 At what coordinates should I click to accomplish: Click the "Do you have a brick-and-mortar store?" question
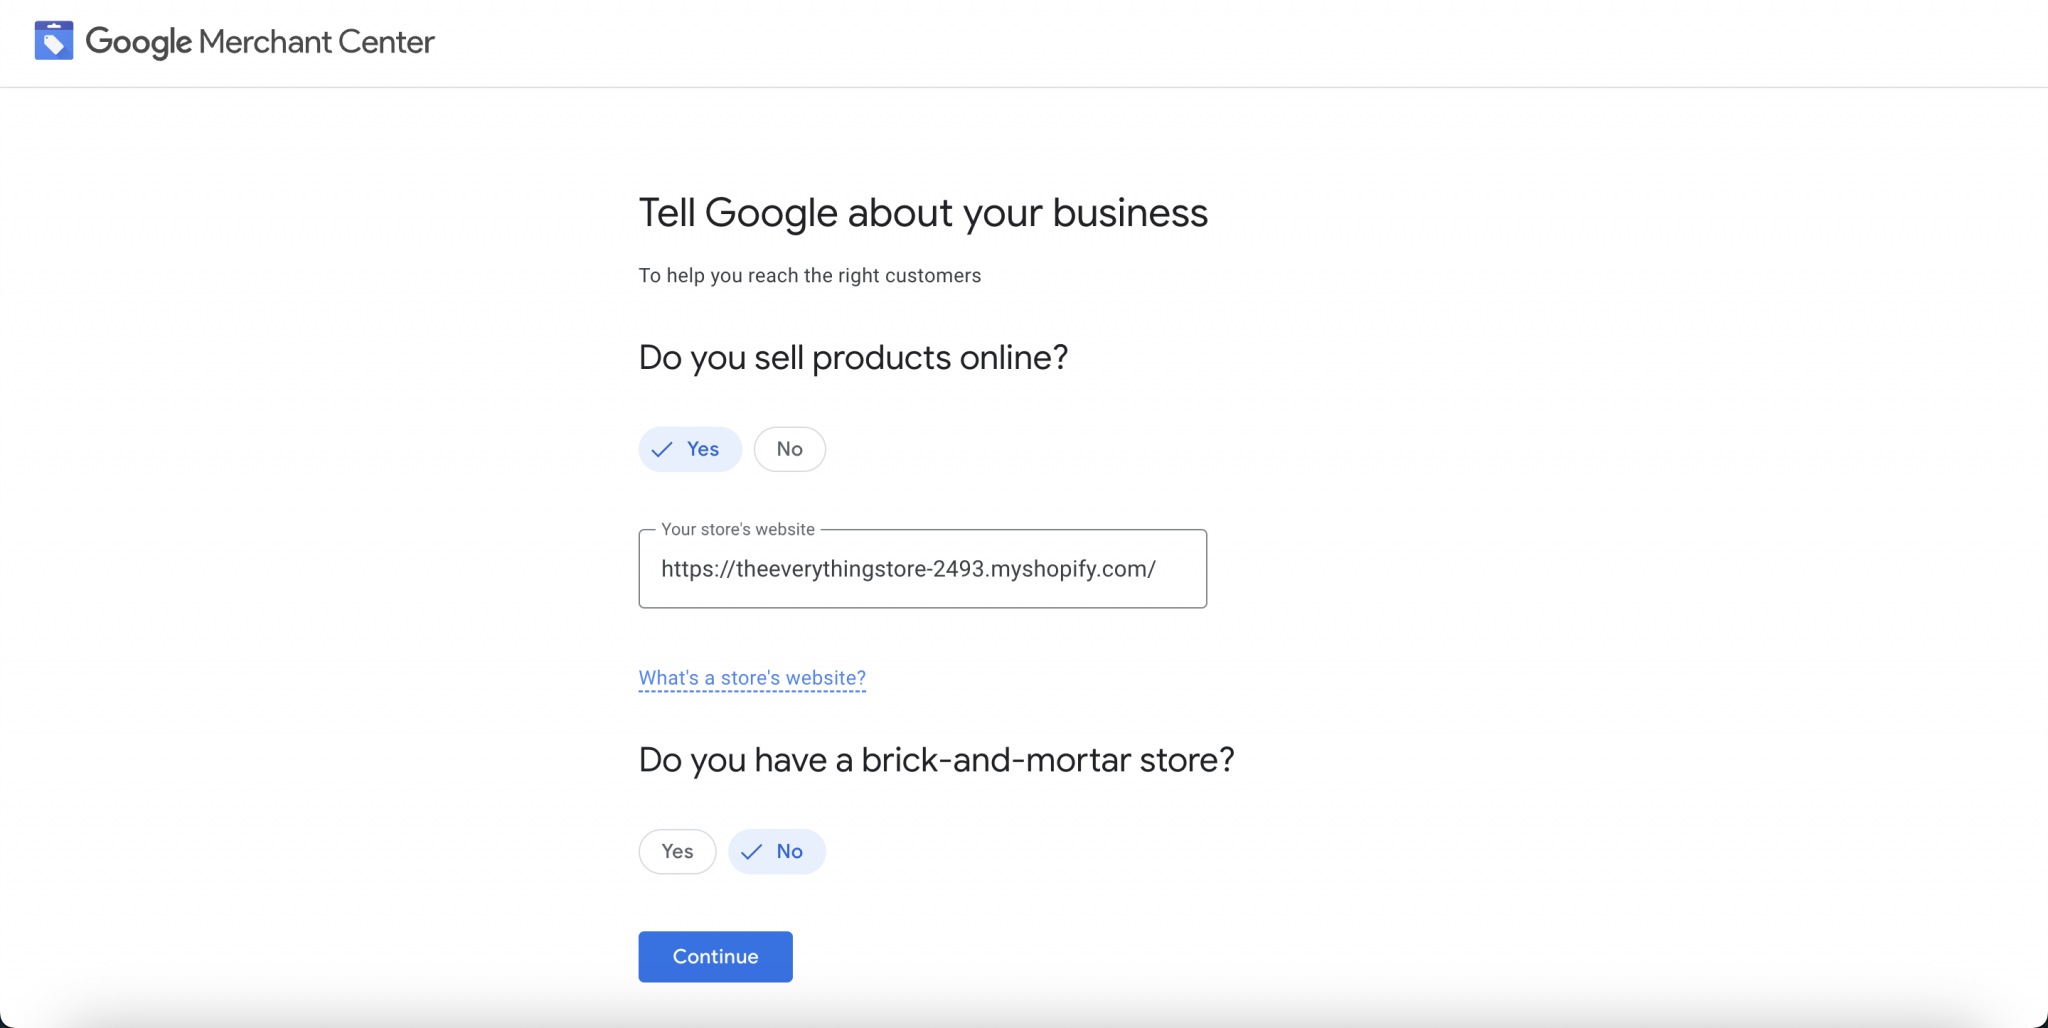click(x=936, y=760)
